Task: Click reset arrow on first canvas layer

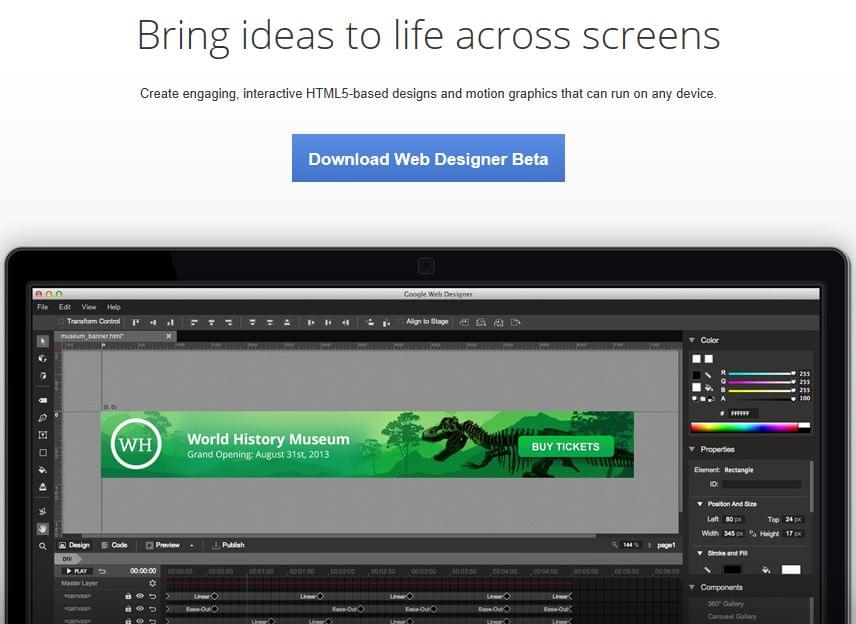Action: [153, 596]
